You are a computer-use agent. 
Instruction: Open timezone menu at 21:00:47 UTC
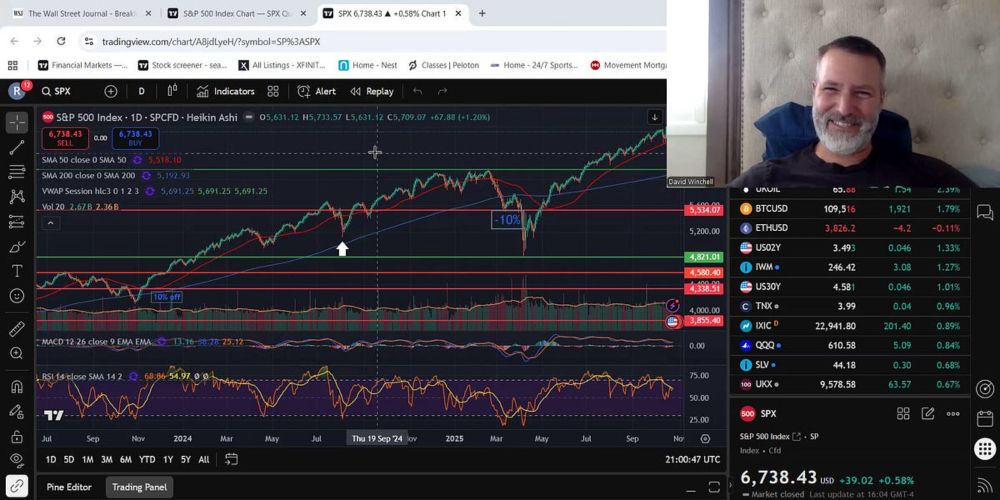coord(692,459)
